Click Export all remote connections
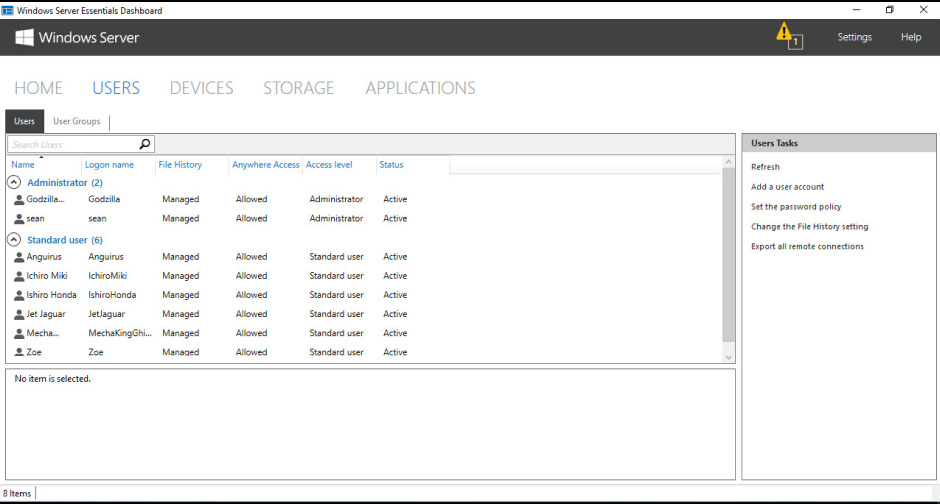This screenshot has height=504, width=940. [807, 246]
